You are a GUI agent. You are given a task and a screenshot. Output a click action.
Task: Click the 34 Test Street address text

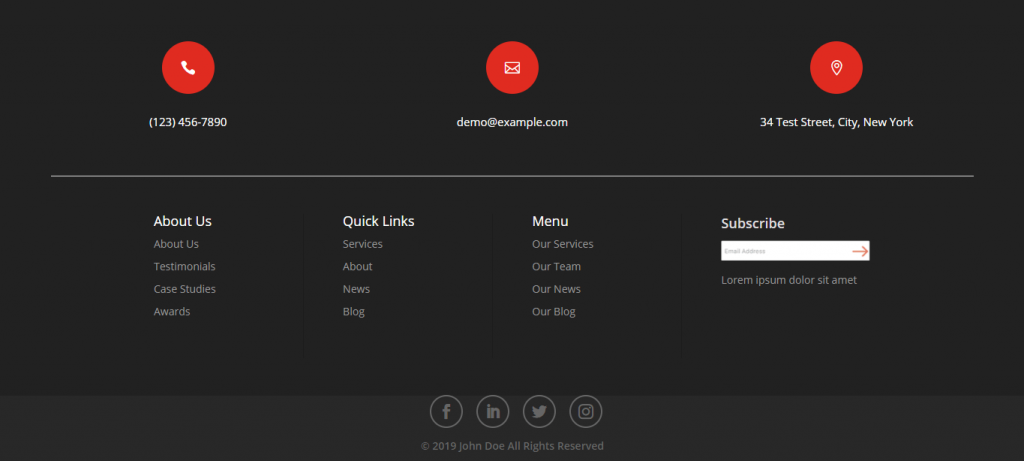pyautogui.click(x=837, y=122)
